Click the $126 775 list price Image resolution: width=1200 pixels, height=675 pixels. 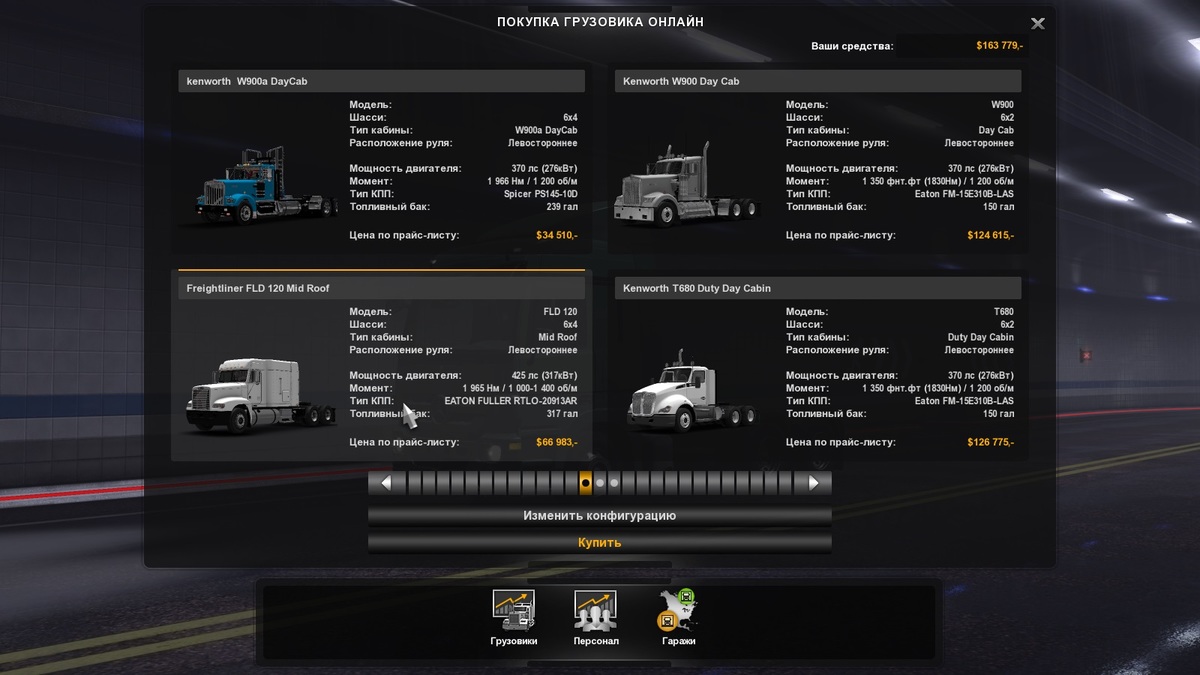pos(991,442)
